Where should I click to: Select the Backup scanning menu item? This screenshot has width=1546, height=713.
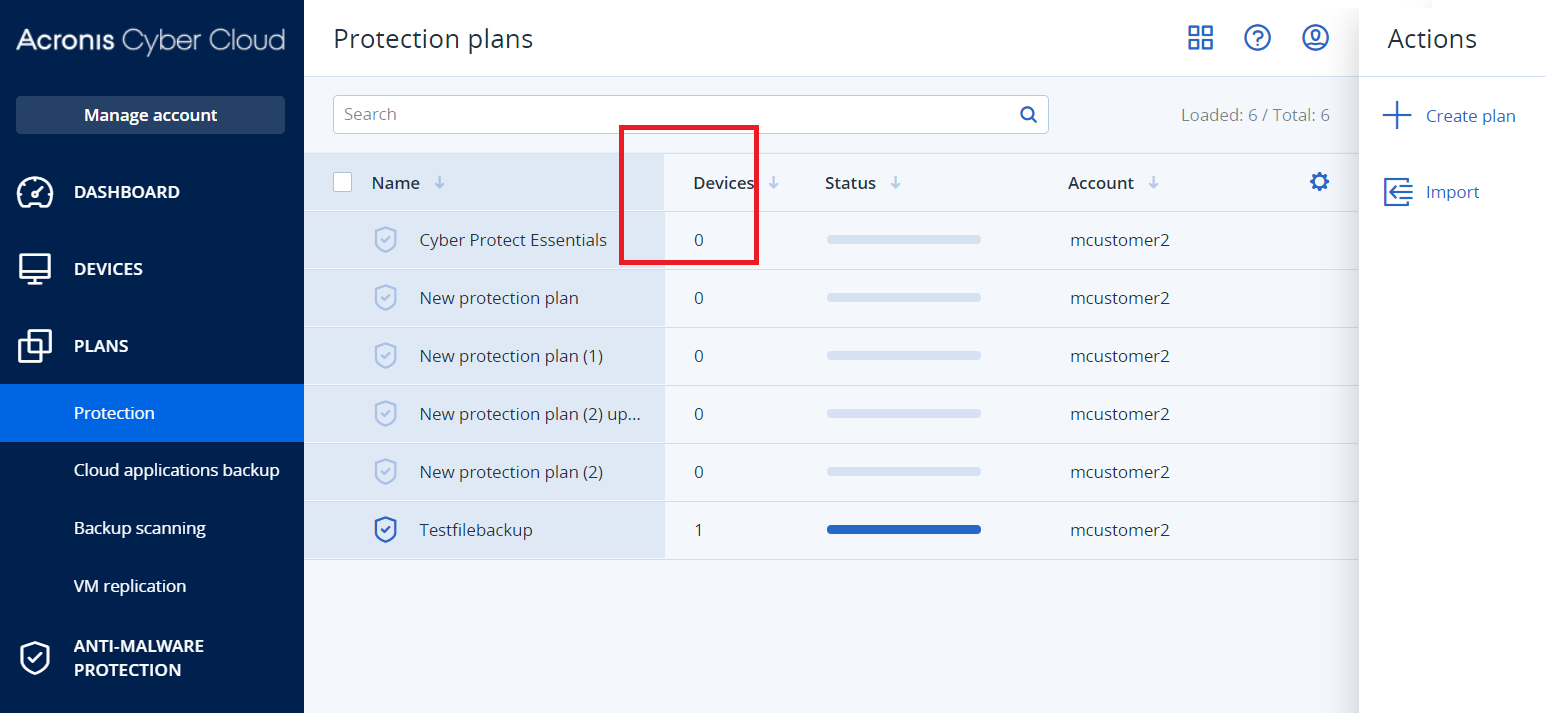click(x=140, y=528)
